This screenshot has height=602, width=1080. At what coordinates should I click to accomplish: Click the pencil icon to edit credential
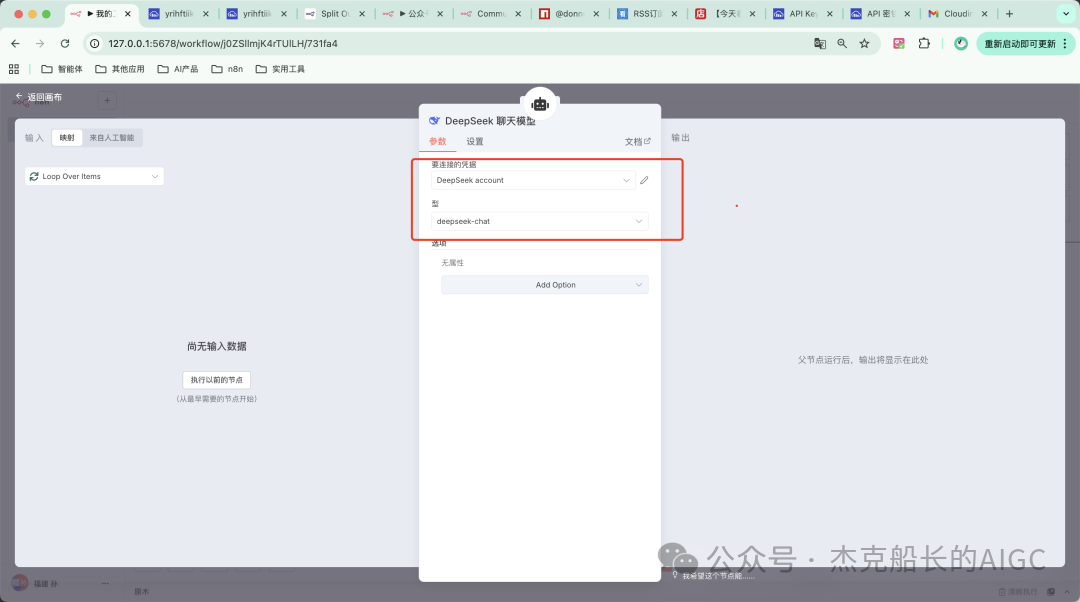644,180
